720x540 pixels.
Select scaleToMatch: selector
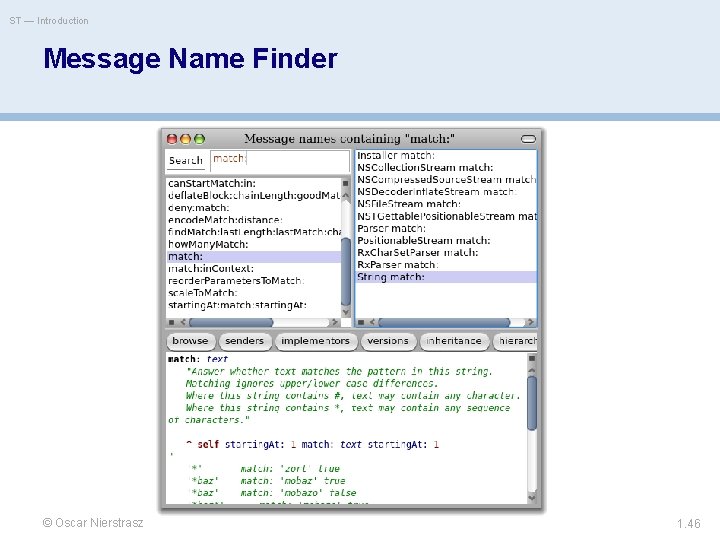point(254,293)
